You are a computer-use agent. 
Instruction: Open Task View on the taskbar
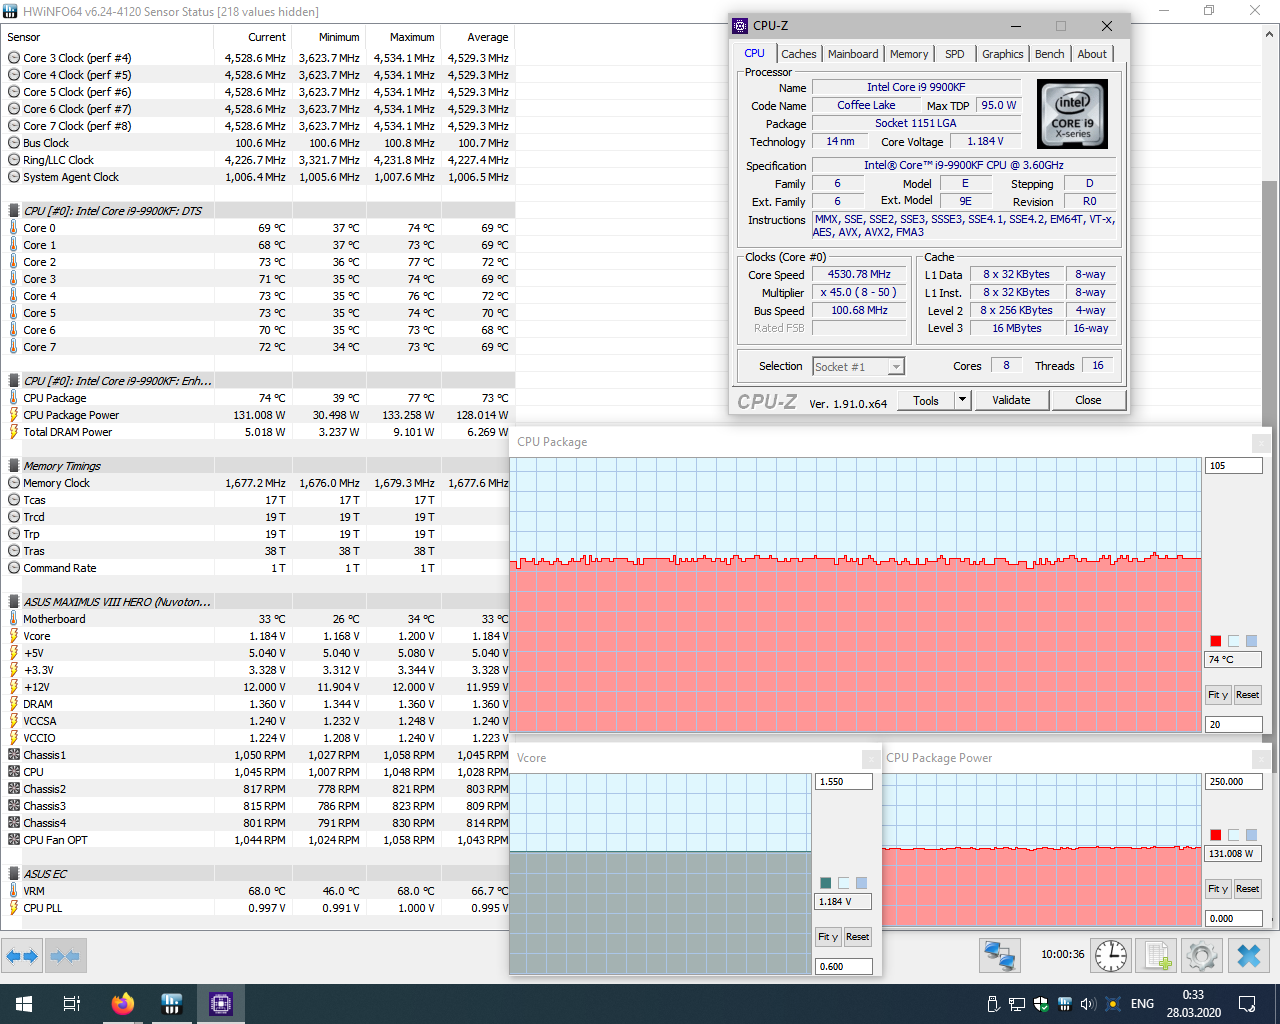(72, 1003)
